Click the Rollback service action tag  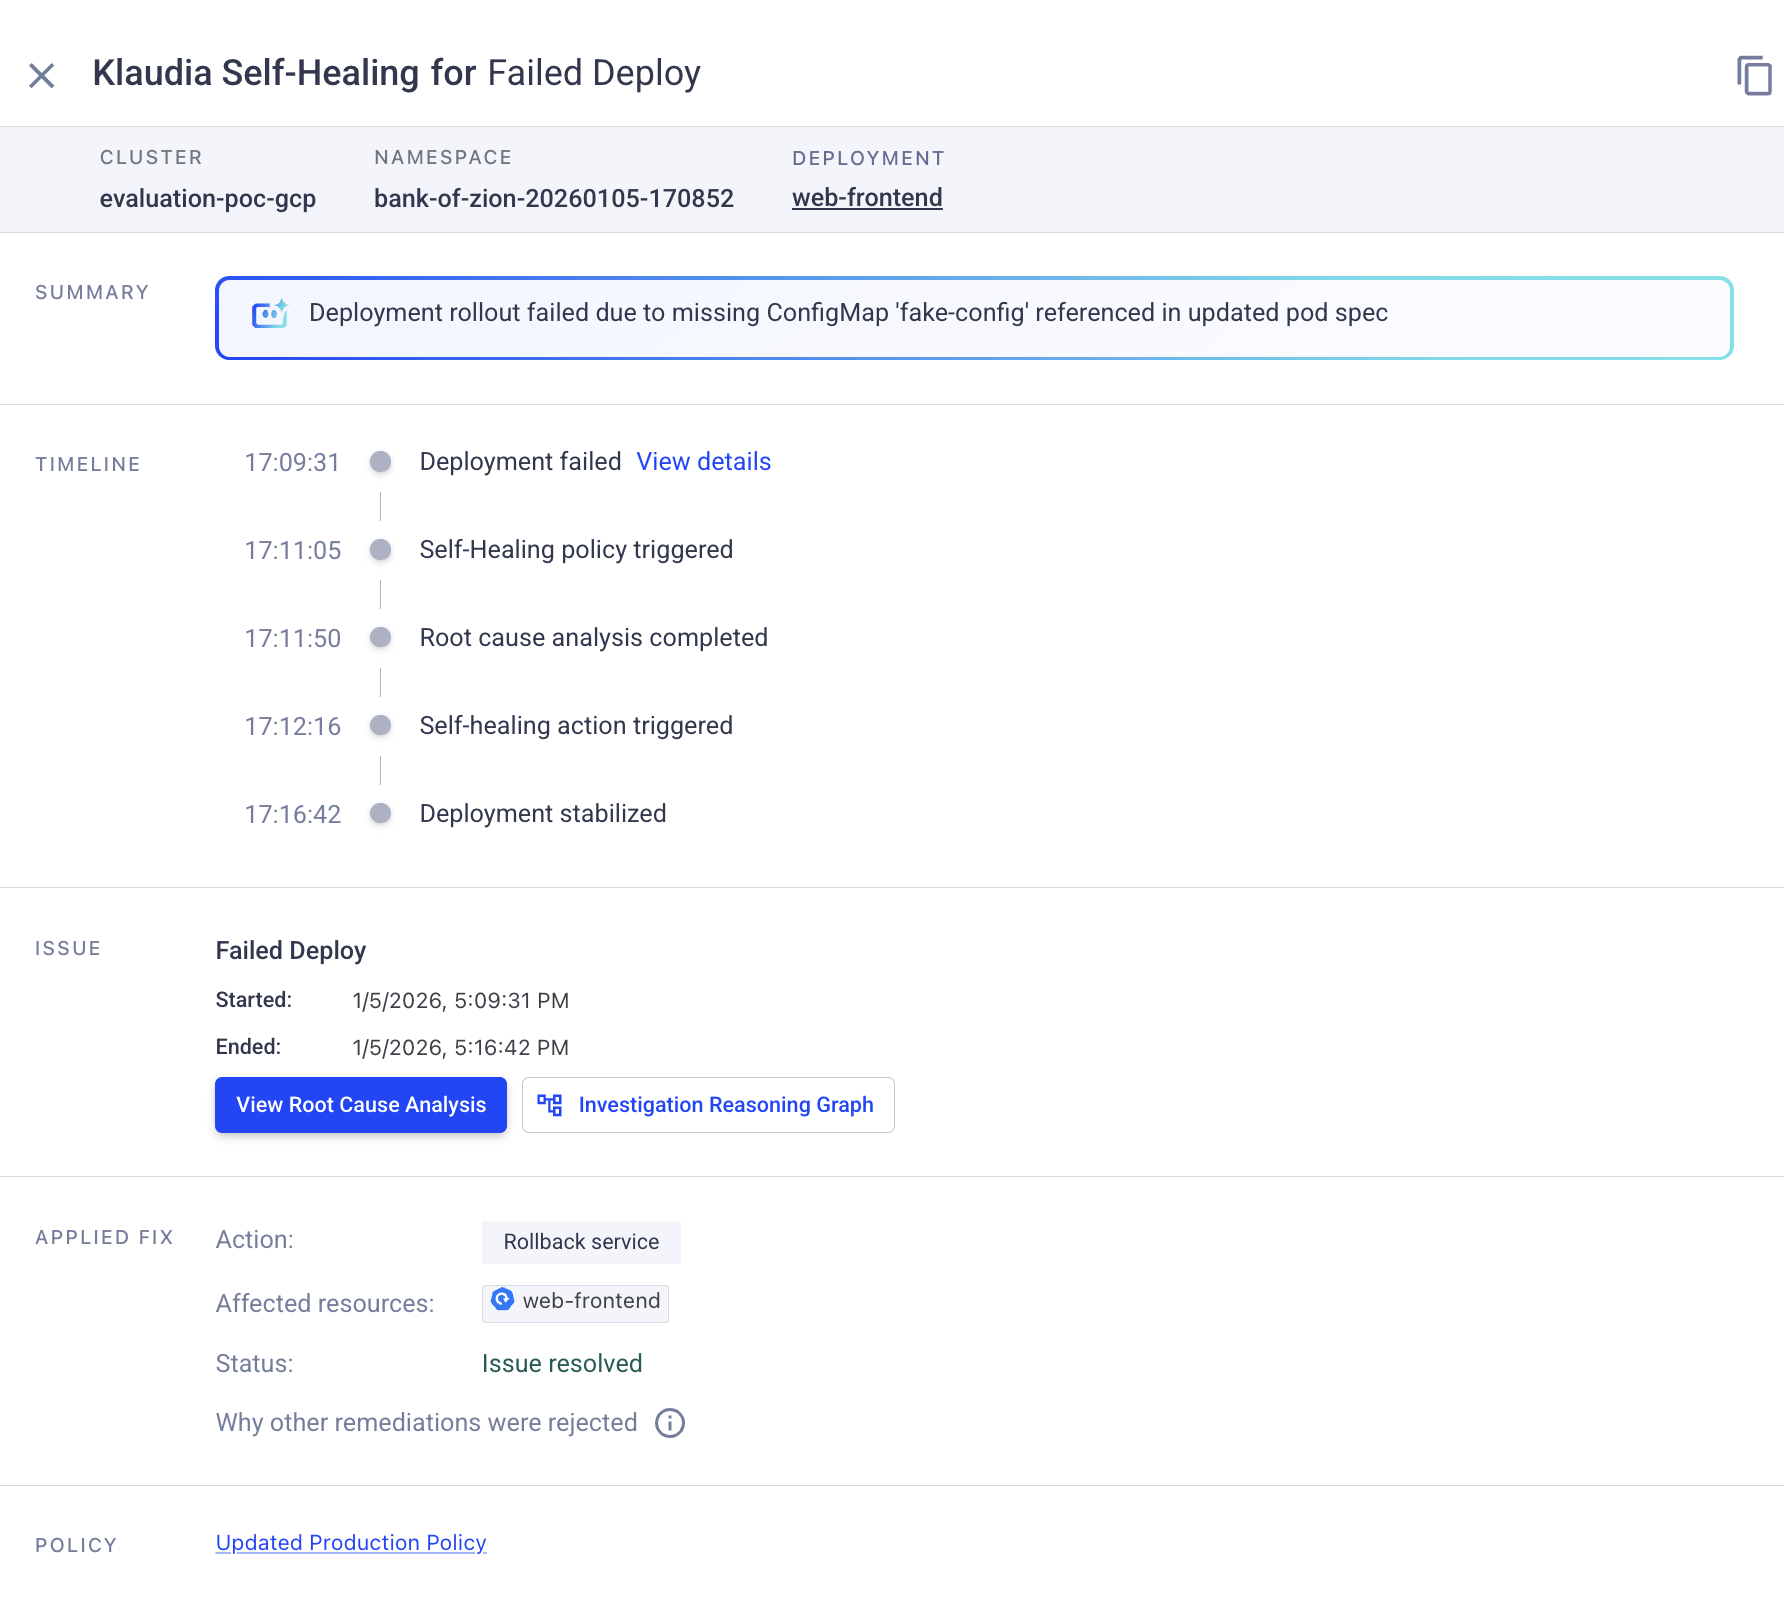pyautogui.click(x=581, y=1242)
